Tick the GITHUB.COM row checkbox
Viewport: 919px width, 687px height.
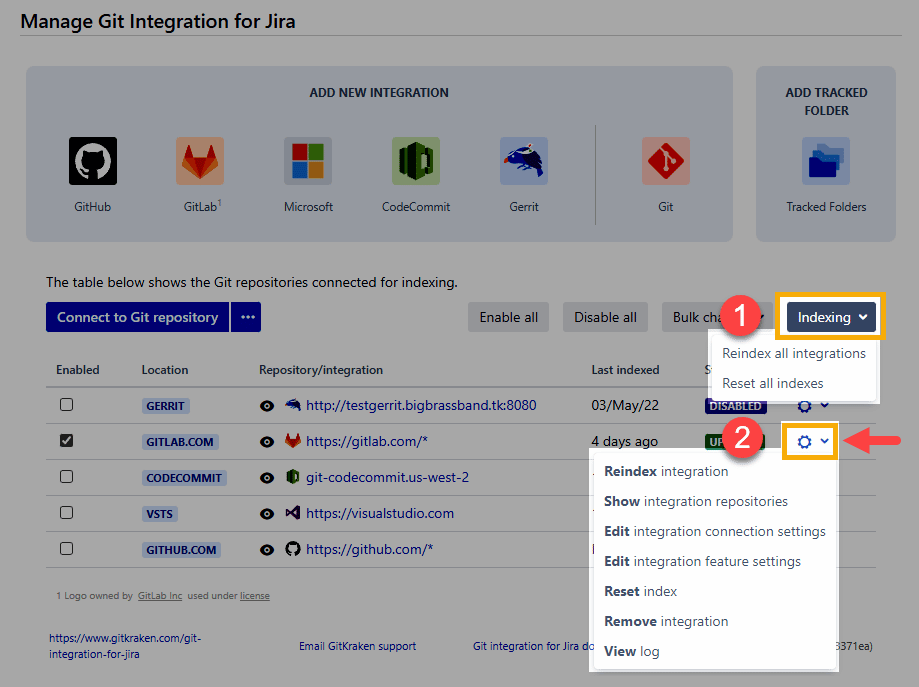(x=66, y=549)
